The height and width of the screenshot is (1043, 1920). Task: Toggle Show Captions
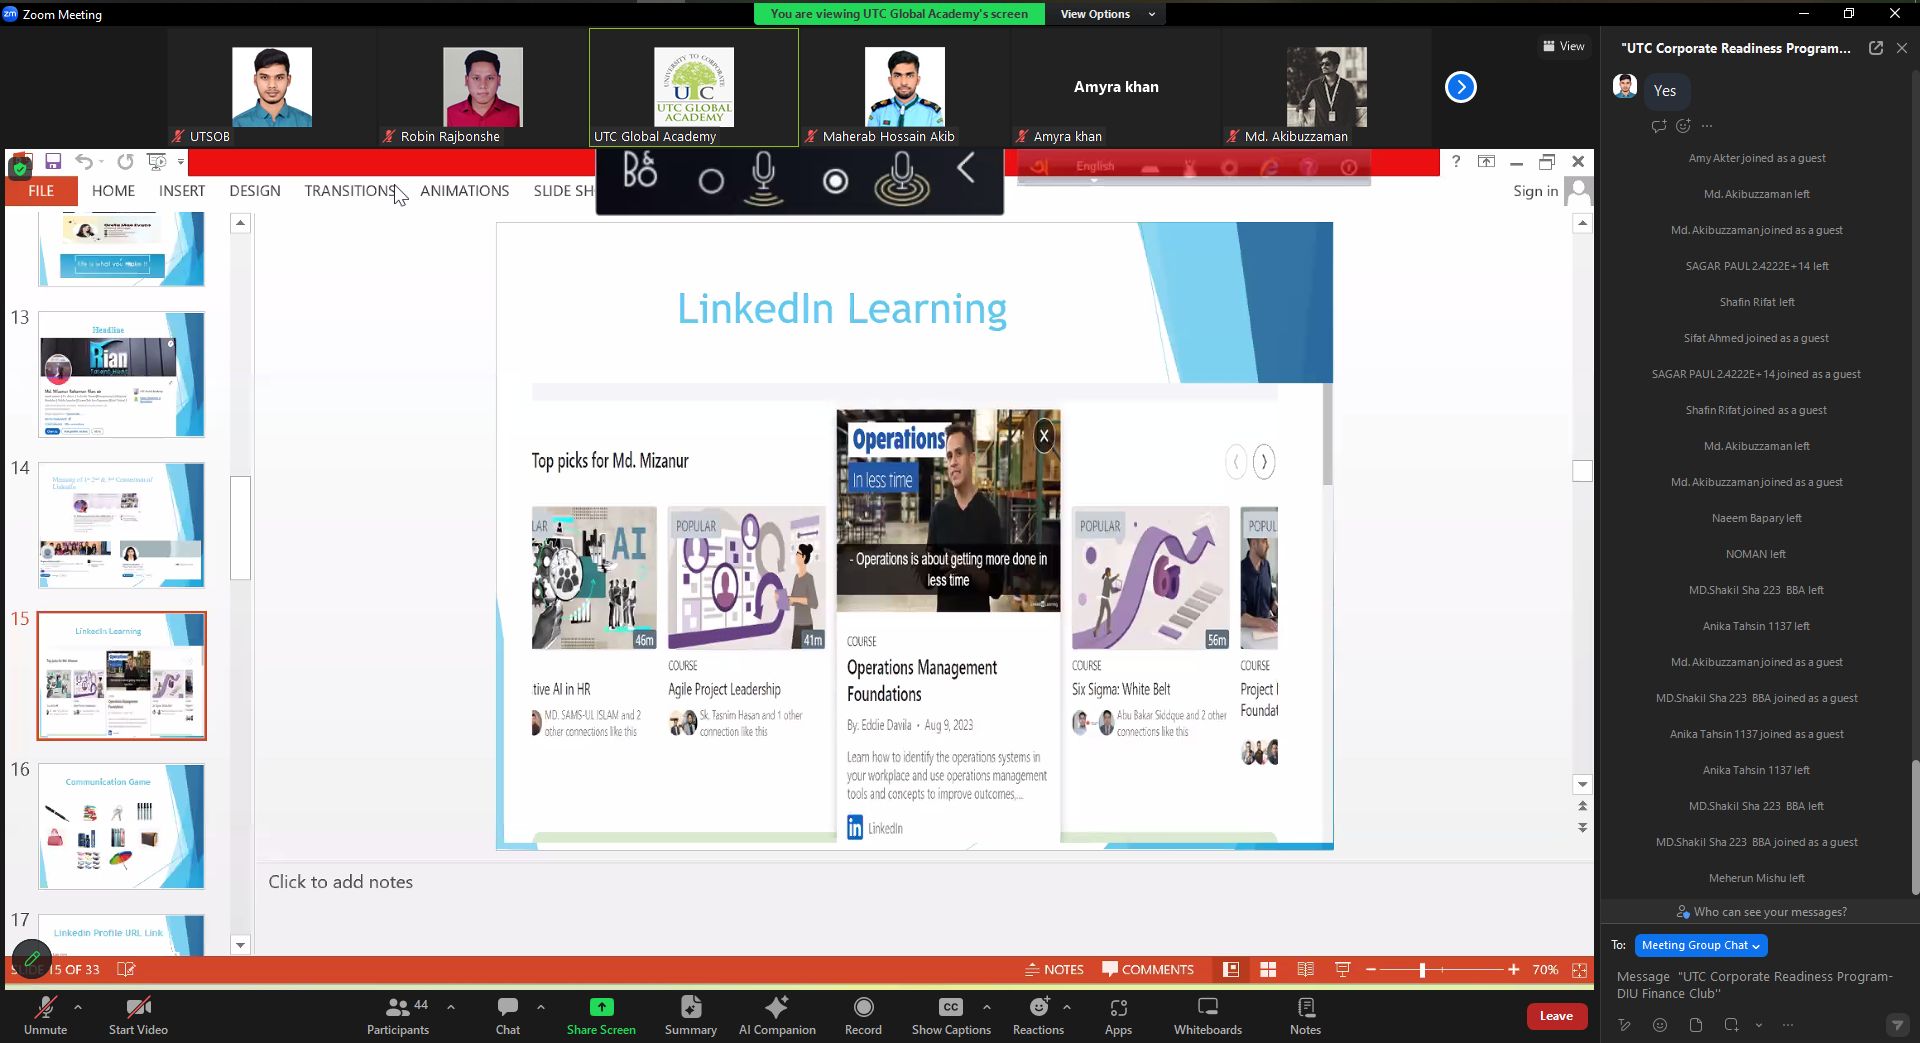pos(951,1015)
